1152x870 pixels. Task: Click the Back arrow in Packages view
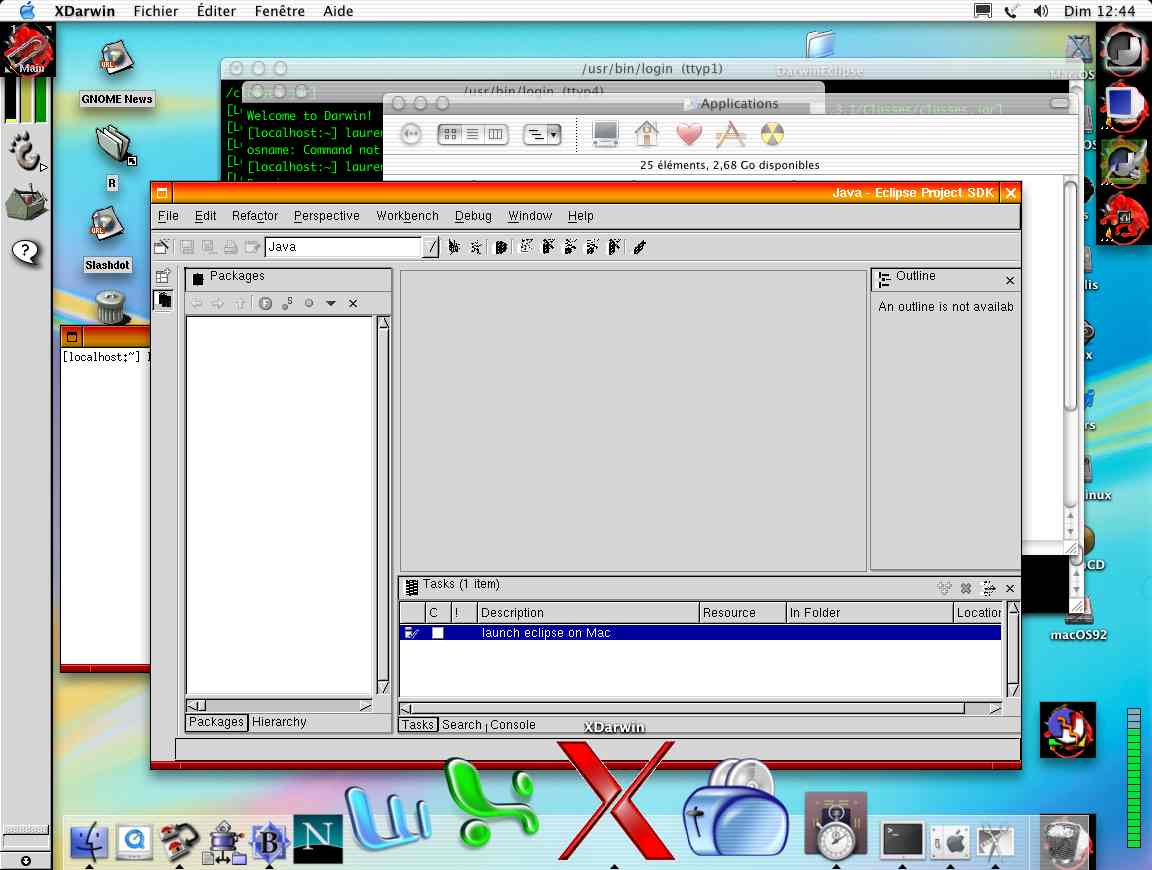coord(196,303)
